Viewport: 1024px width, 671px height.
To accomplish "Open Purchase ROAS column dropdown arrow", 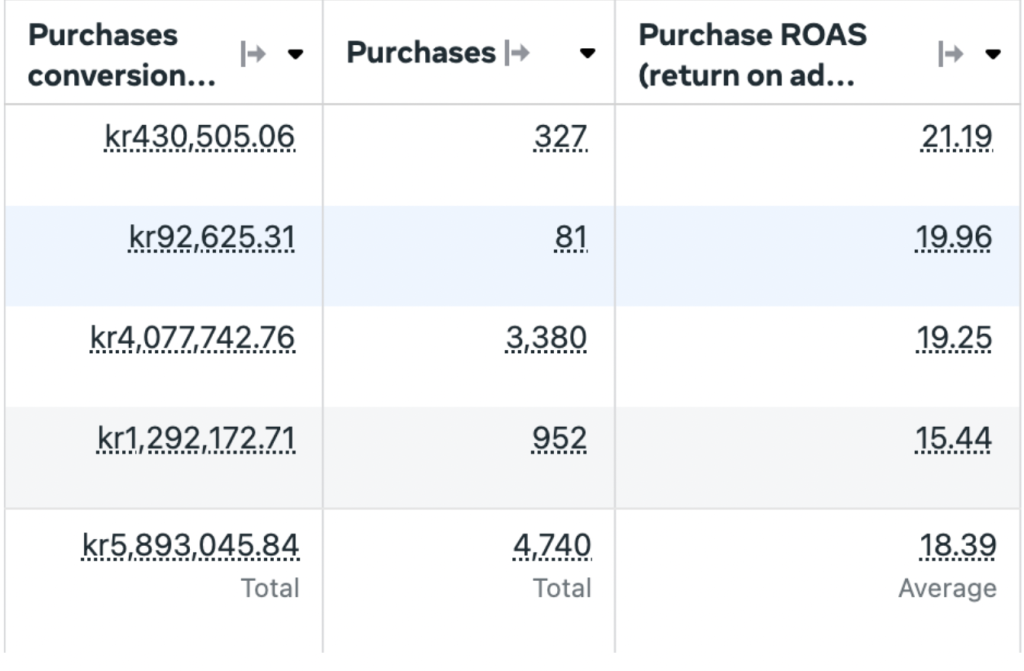I will (x=993, y=54).
